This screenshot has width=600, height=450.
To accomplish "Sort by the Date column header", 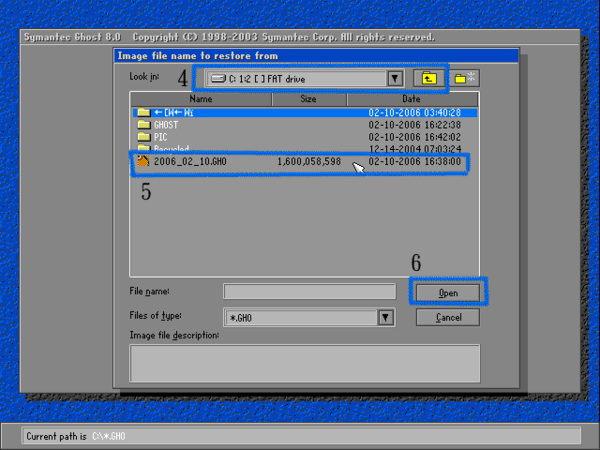I will click(412, 99).
